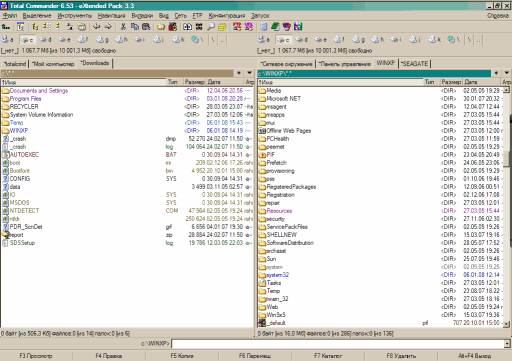Select drive a in right drive bar
Screen dimensions: 512x361
(264, 40)
